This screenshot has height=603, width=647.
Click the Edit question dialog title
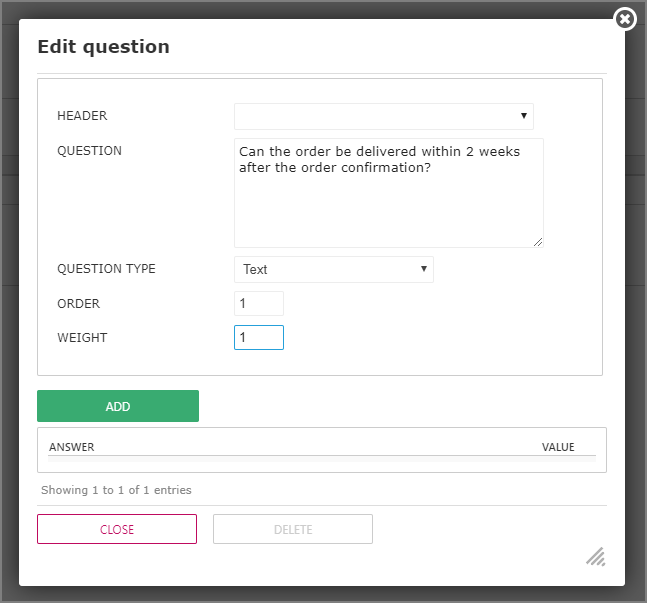click(x=103, y=46)
